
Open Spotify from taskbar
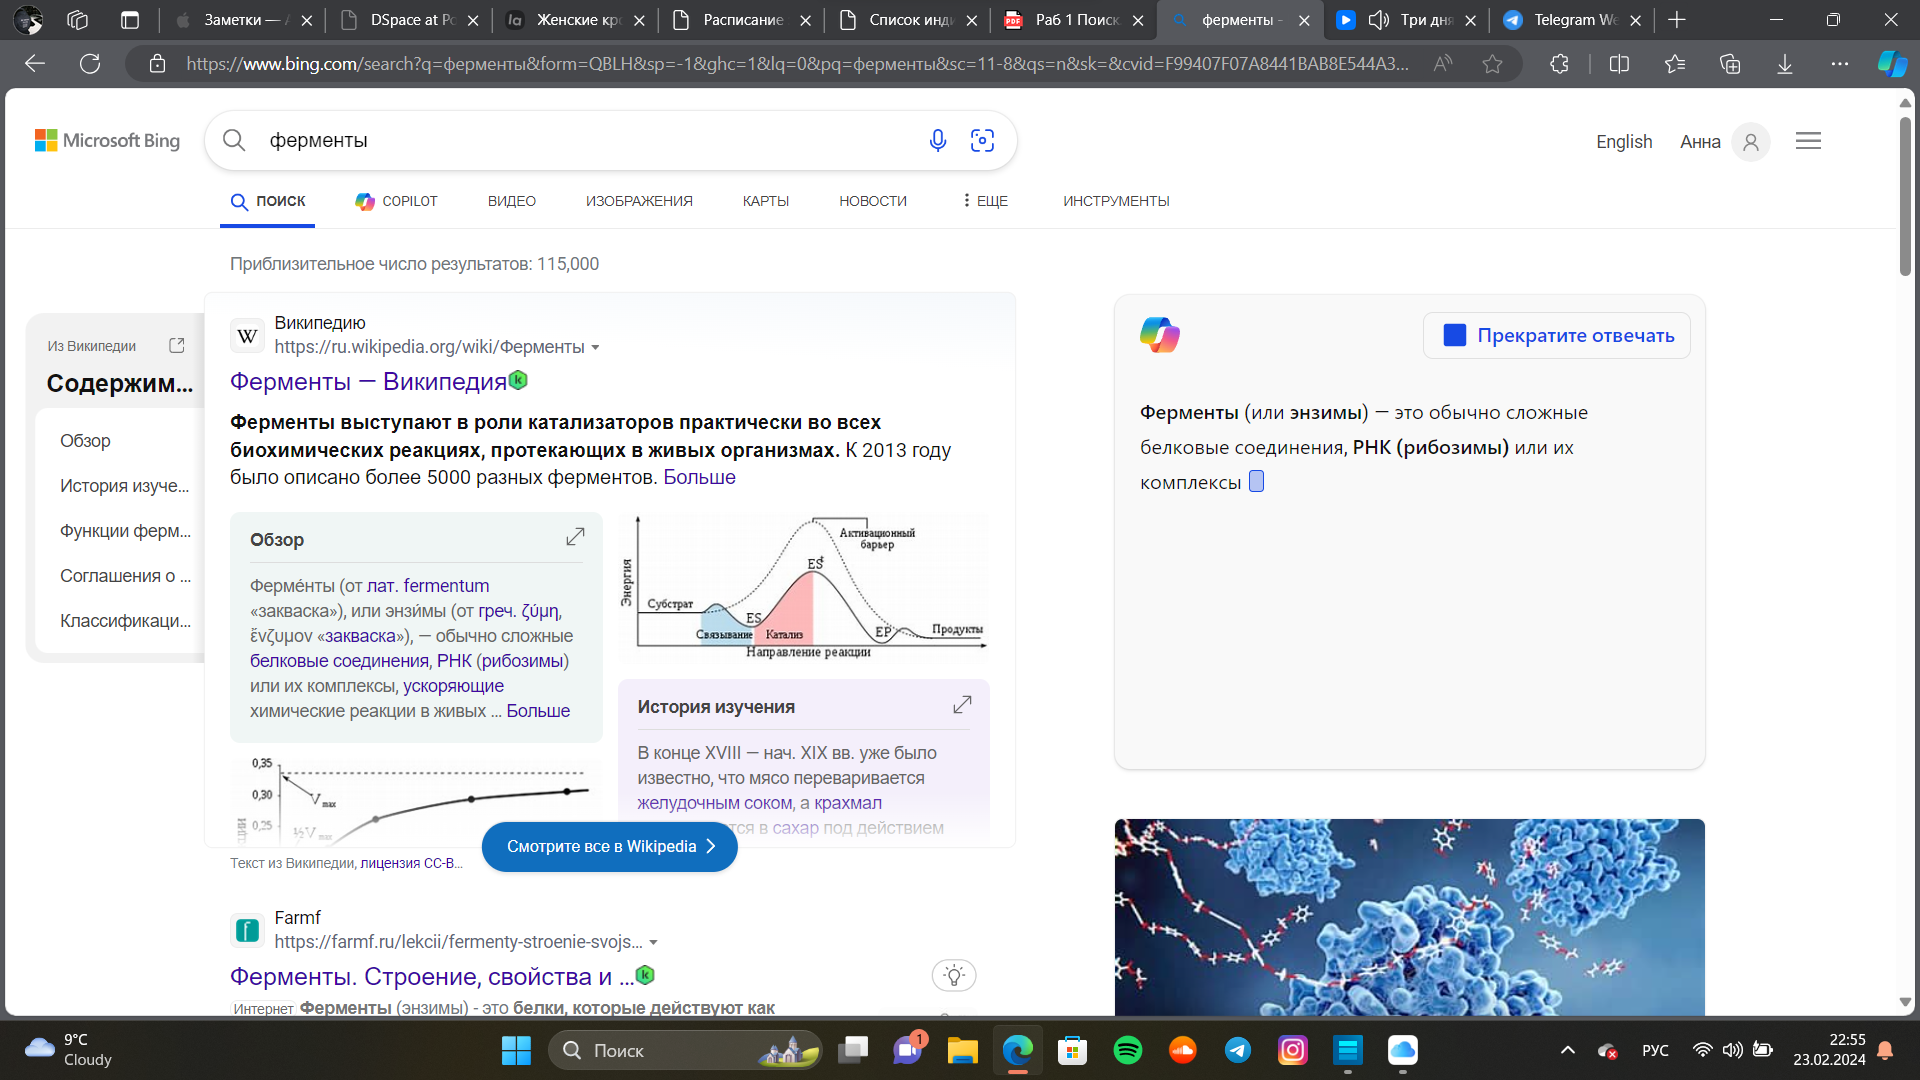[x=1128, y=1050]
